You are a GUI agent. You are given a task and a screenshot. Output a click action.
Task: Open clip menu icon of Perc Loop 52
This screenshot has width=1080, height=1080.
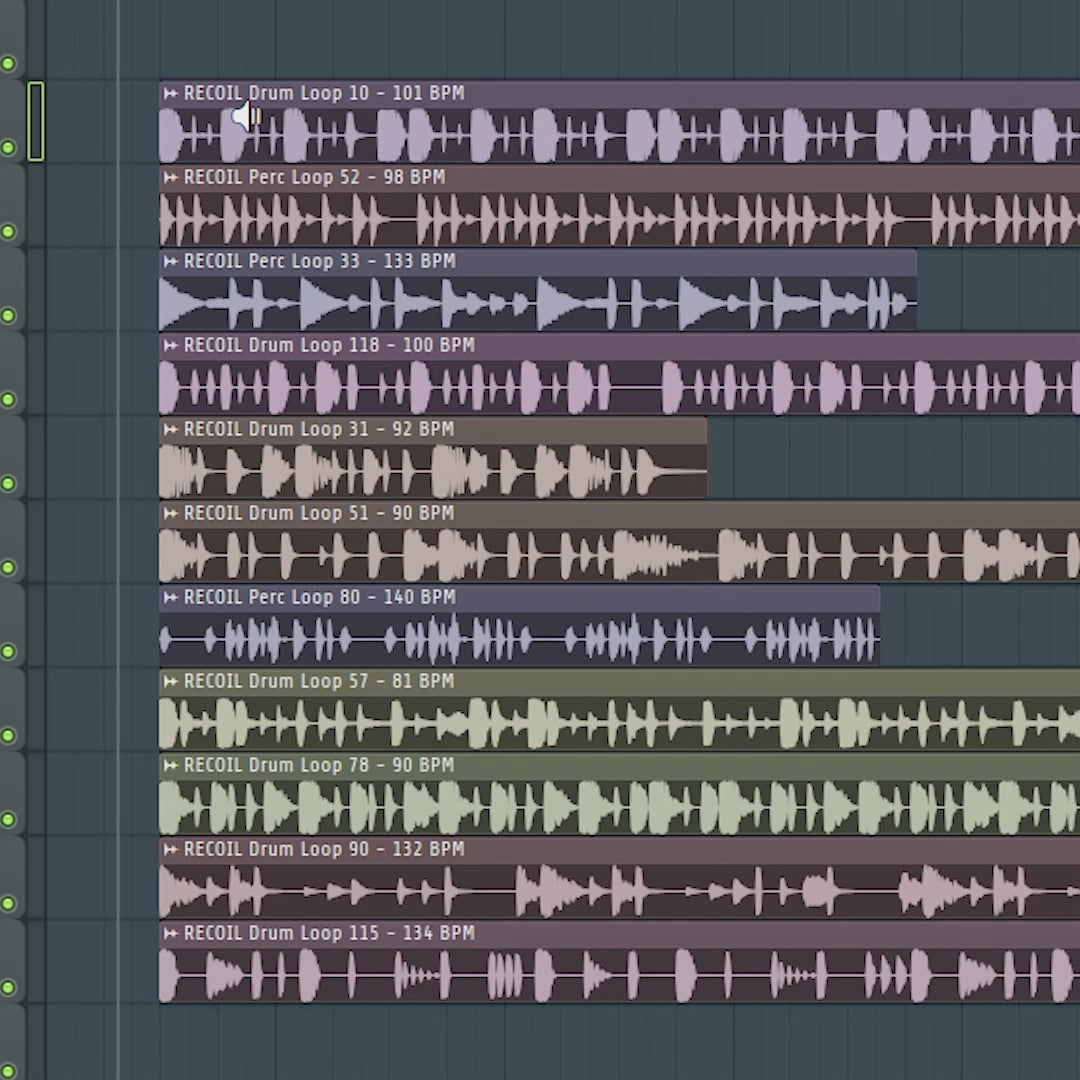(x=171, y=177)
